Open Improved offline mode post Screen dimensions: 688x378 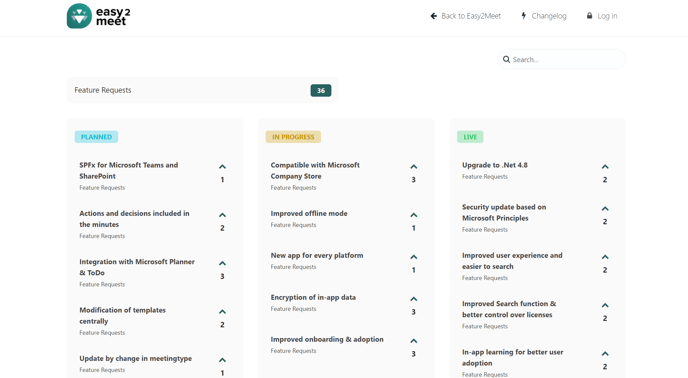coord(309,213)
